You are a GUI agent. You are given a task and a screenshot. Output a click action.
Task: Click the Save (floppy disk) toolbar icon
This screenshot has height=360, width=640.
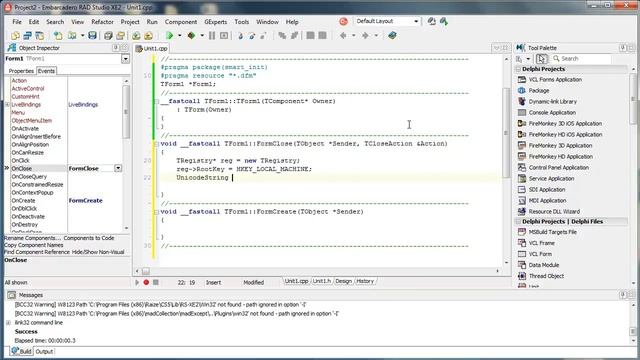[92, 36]
